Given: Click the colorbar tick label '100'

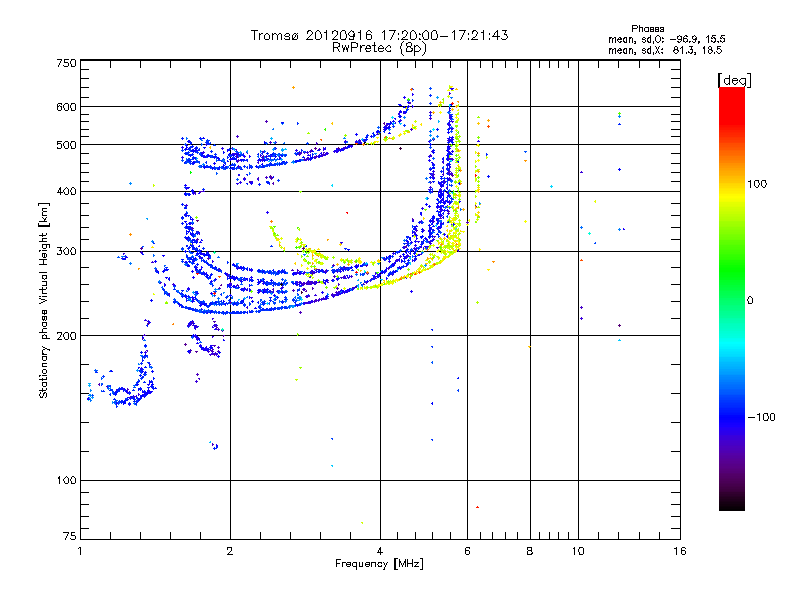Looking at the screenshot, I should tap(757, 184).
